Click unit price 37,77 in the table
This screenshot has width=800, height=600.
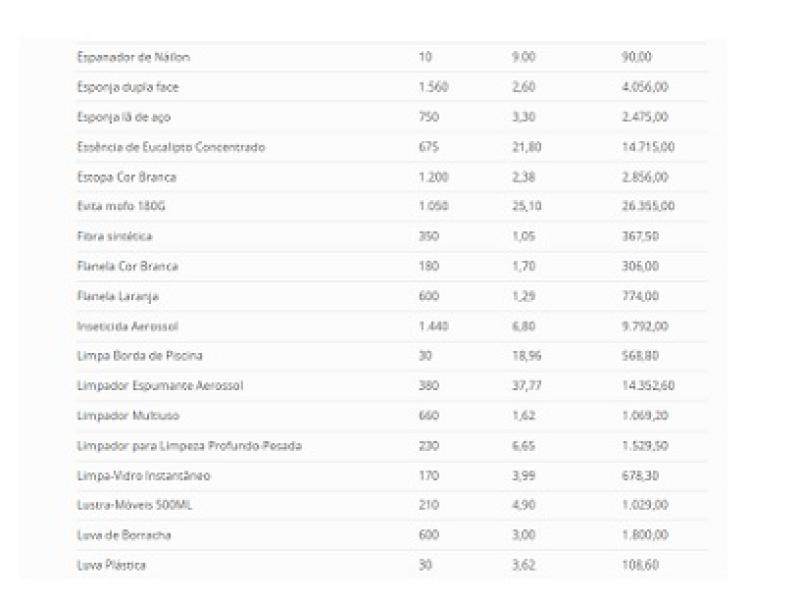(x=525, y=385)
